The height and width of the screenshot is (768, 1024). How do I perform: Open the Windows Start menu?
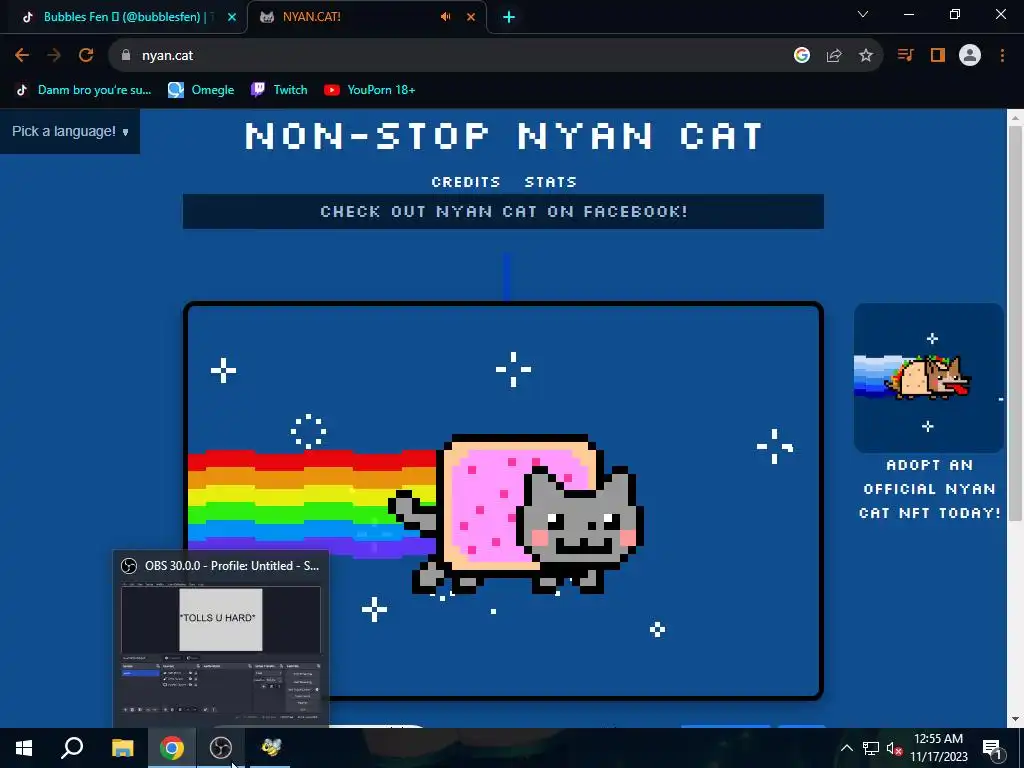tap(24, 748)
